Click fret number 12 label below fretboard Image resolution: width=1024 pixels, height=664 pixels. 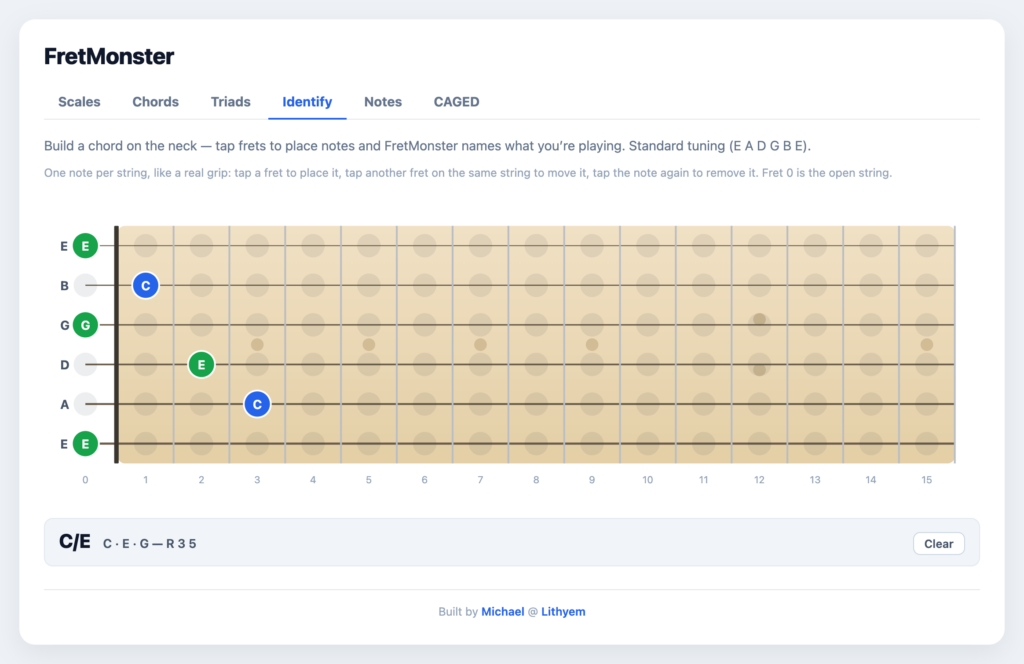[760, 480]
